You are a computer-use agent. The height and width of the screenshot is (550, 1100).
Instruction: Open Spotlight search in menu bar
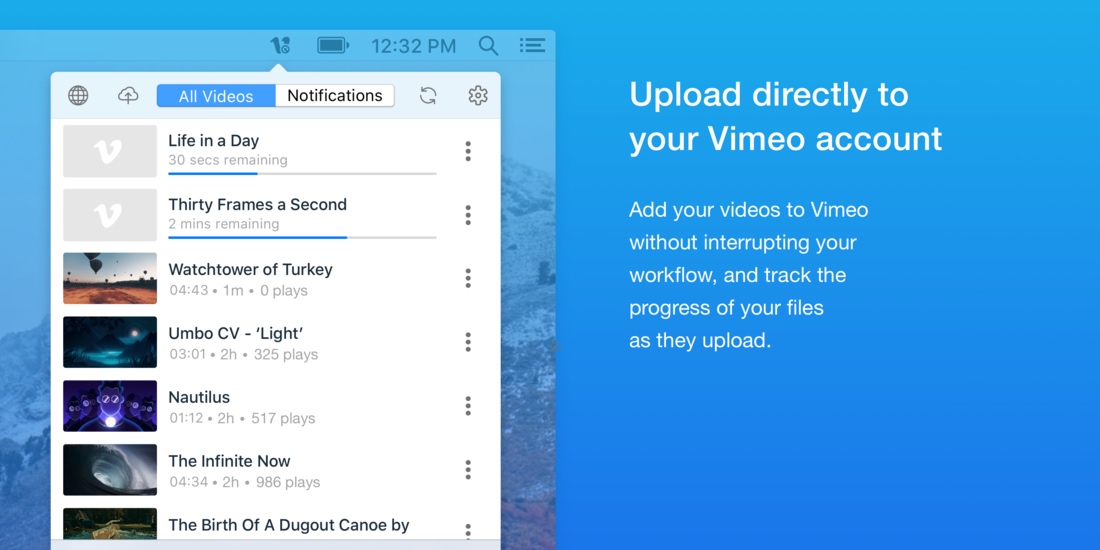click(x=488, y=45)
